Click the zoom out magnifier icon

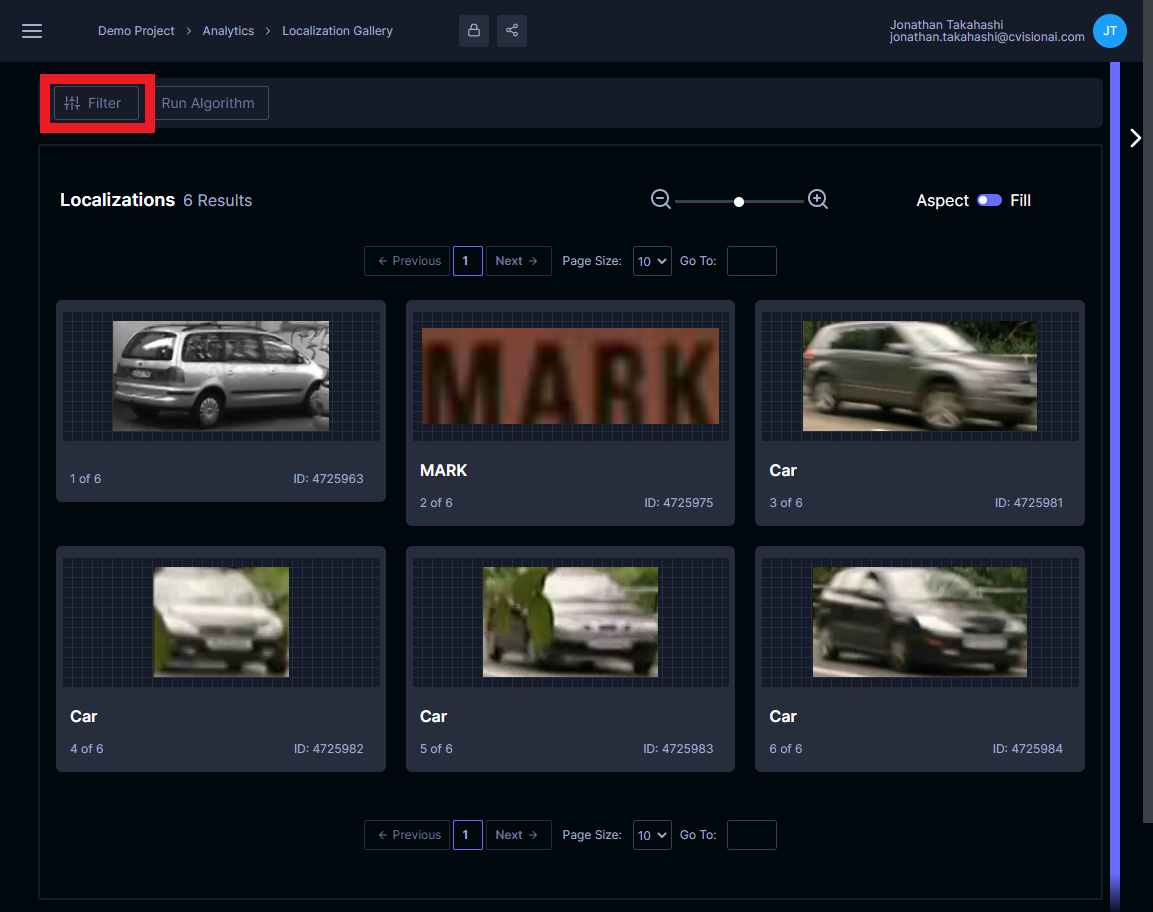coord(661,200)
